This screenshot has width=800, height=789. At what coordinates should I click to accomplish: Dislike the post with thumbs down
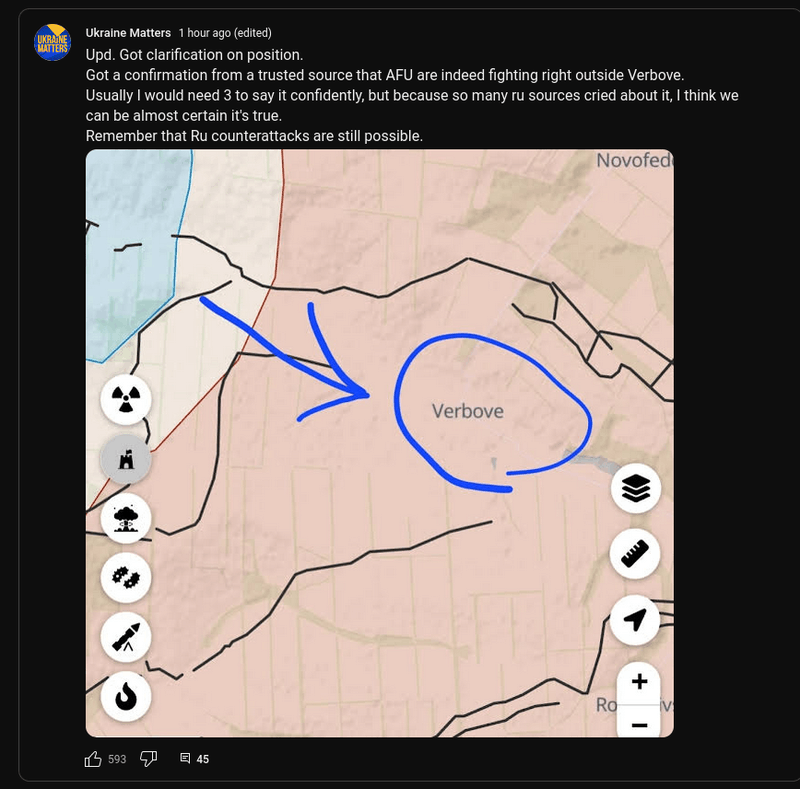pyautogui.click(x=148, y=759)
